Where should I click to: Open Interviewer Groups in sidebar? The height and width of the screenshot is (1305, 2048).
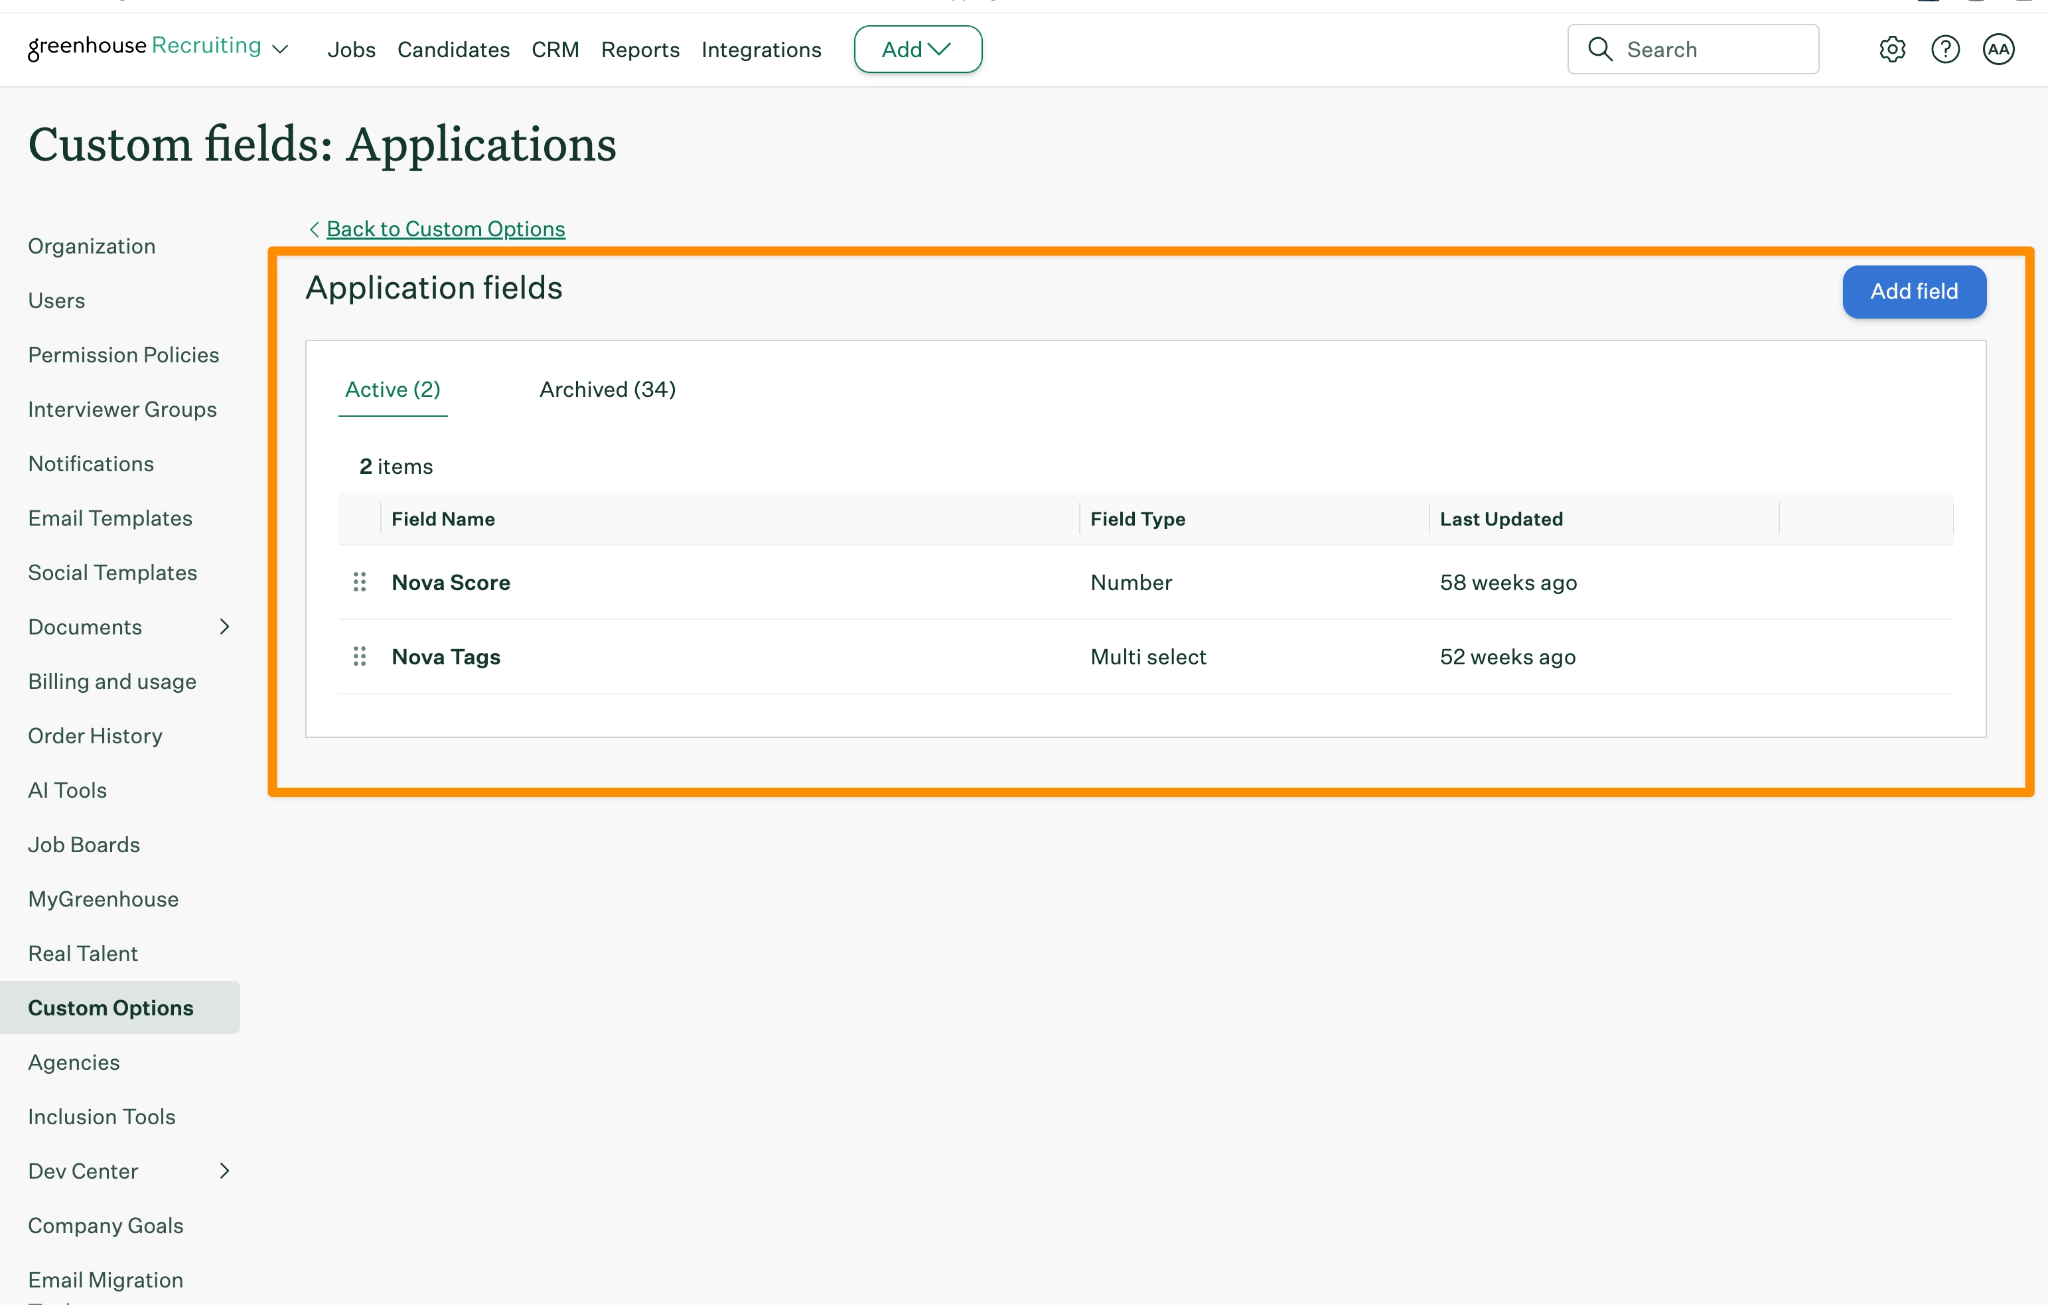tap(122, 409)
